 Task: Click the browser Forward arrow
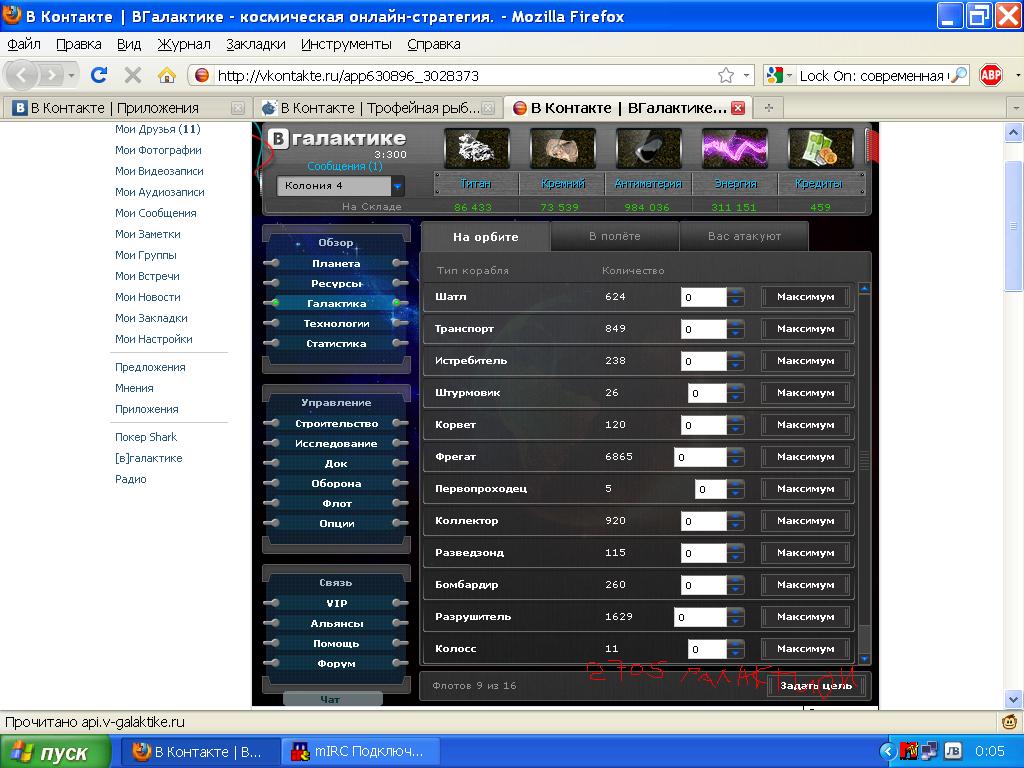pyautogui.click(x=51, y=75)
